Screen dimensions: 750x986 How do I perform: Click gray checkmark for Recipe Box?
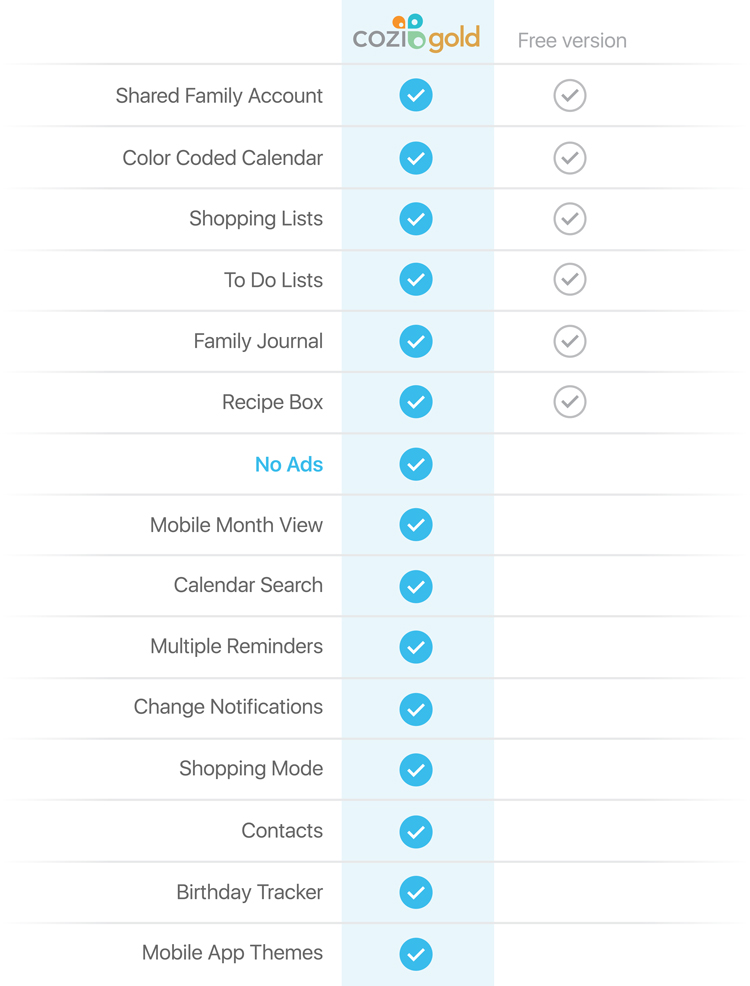click(x=570, y=402)
